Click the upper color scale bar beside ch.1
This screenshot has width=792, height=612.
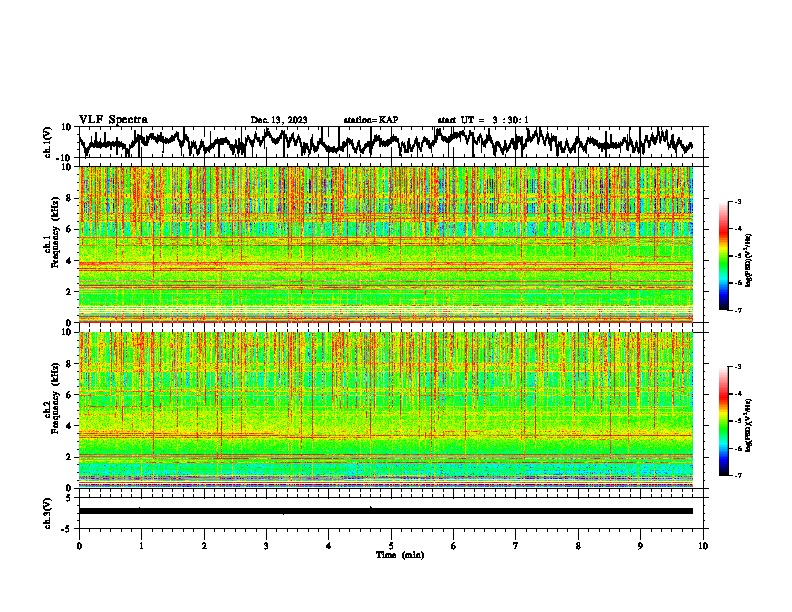coord(724,256)
